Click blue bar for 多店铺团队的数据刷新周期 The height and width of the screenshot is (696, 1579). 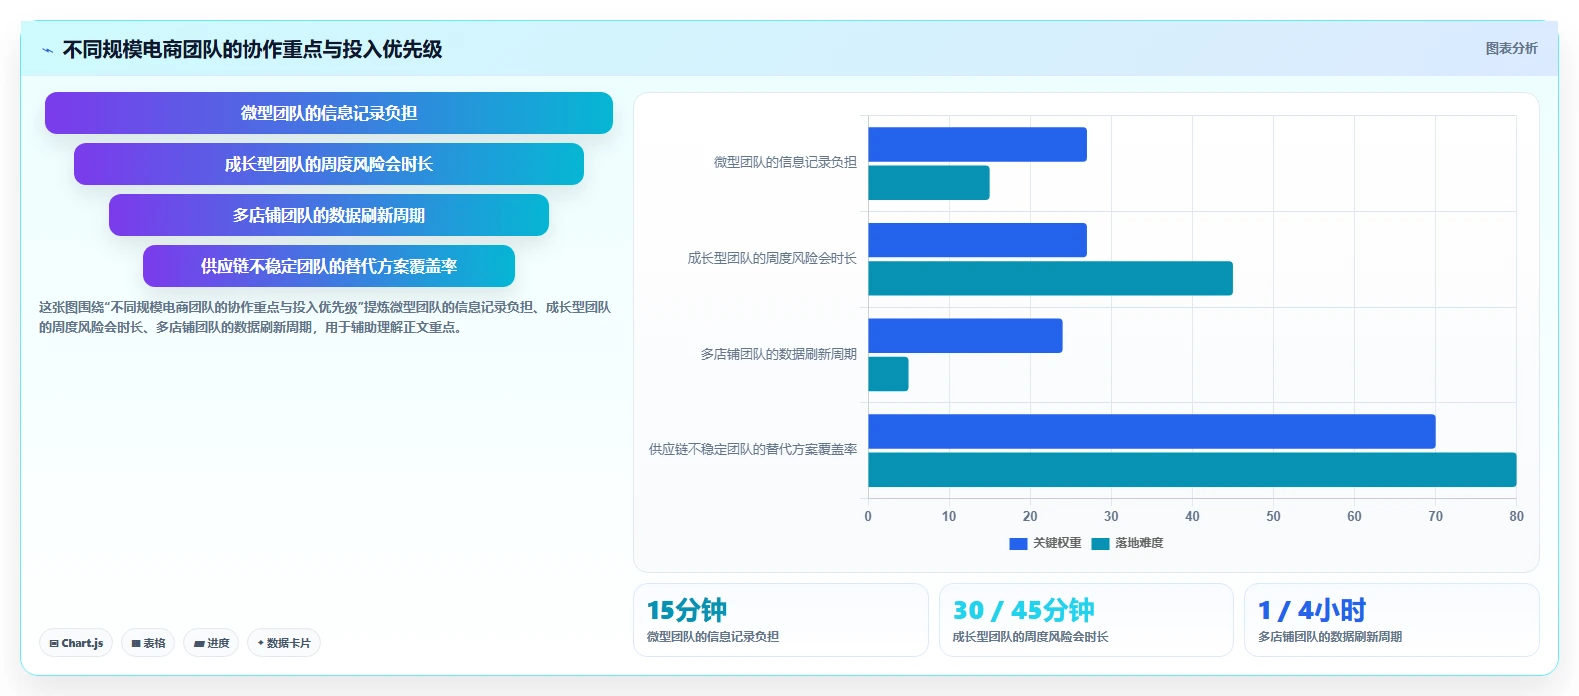click(x=965, y=336)
